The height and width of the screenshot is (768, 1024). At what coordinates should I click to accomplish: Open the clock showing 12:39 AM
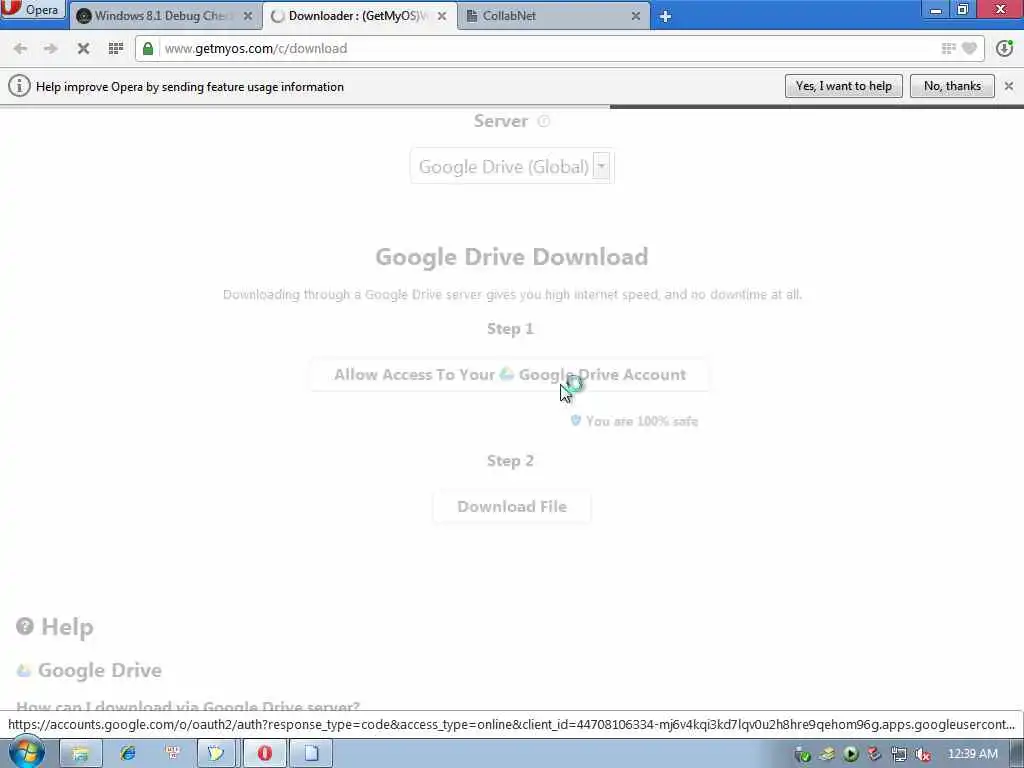[972, 754]
